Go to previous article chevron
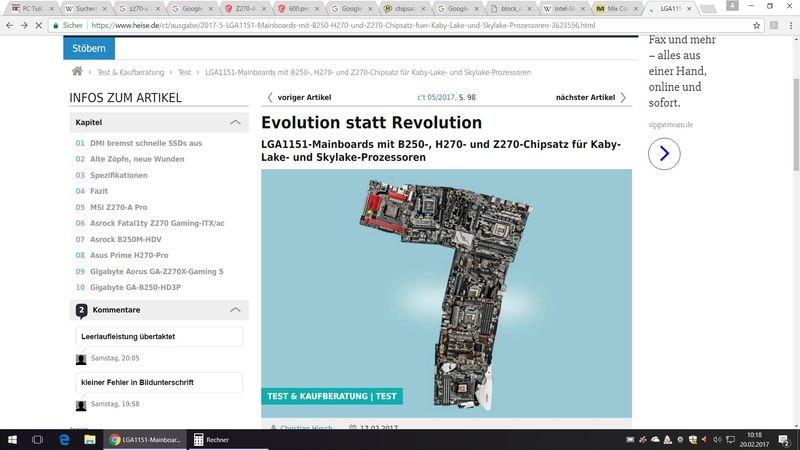Viewport: 800px width, 450px height. [x=270, y=97]
